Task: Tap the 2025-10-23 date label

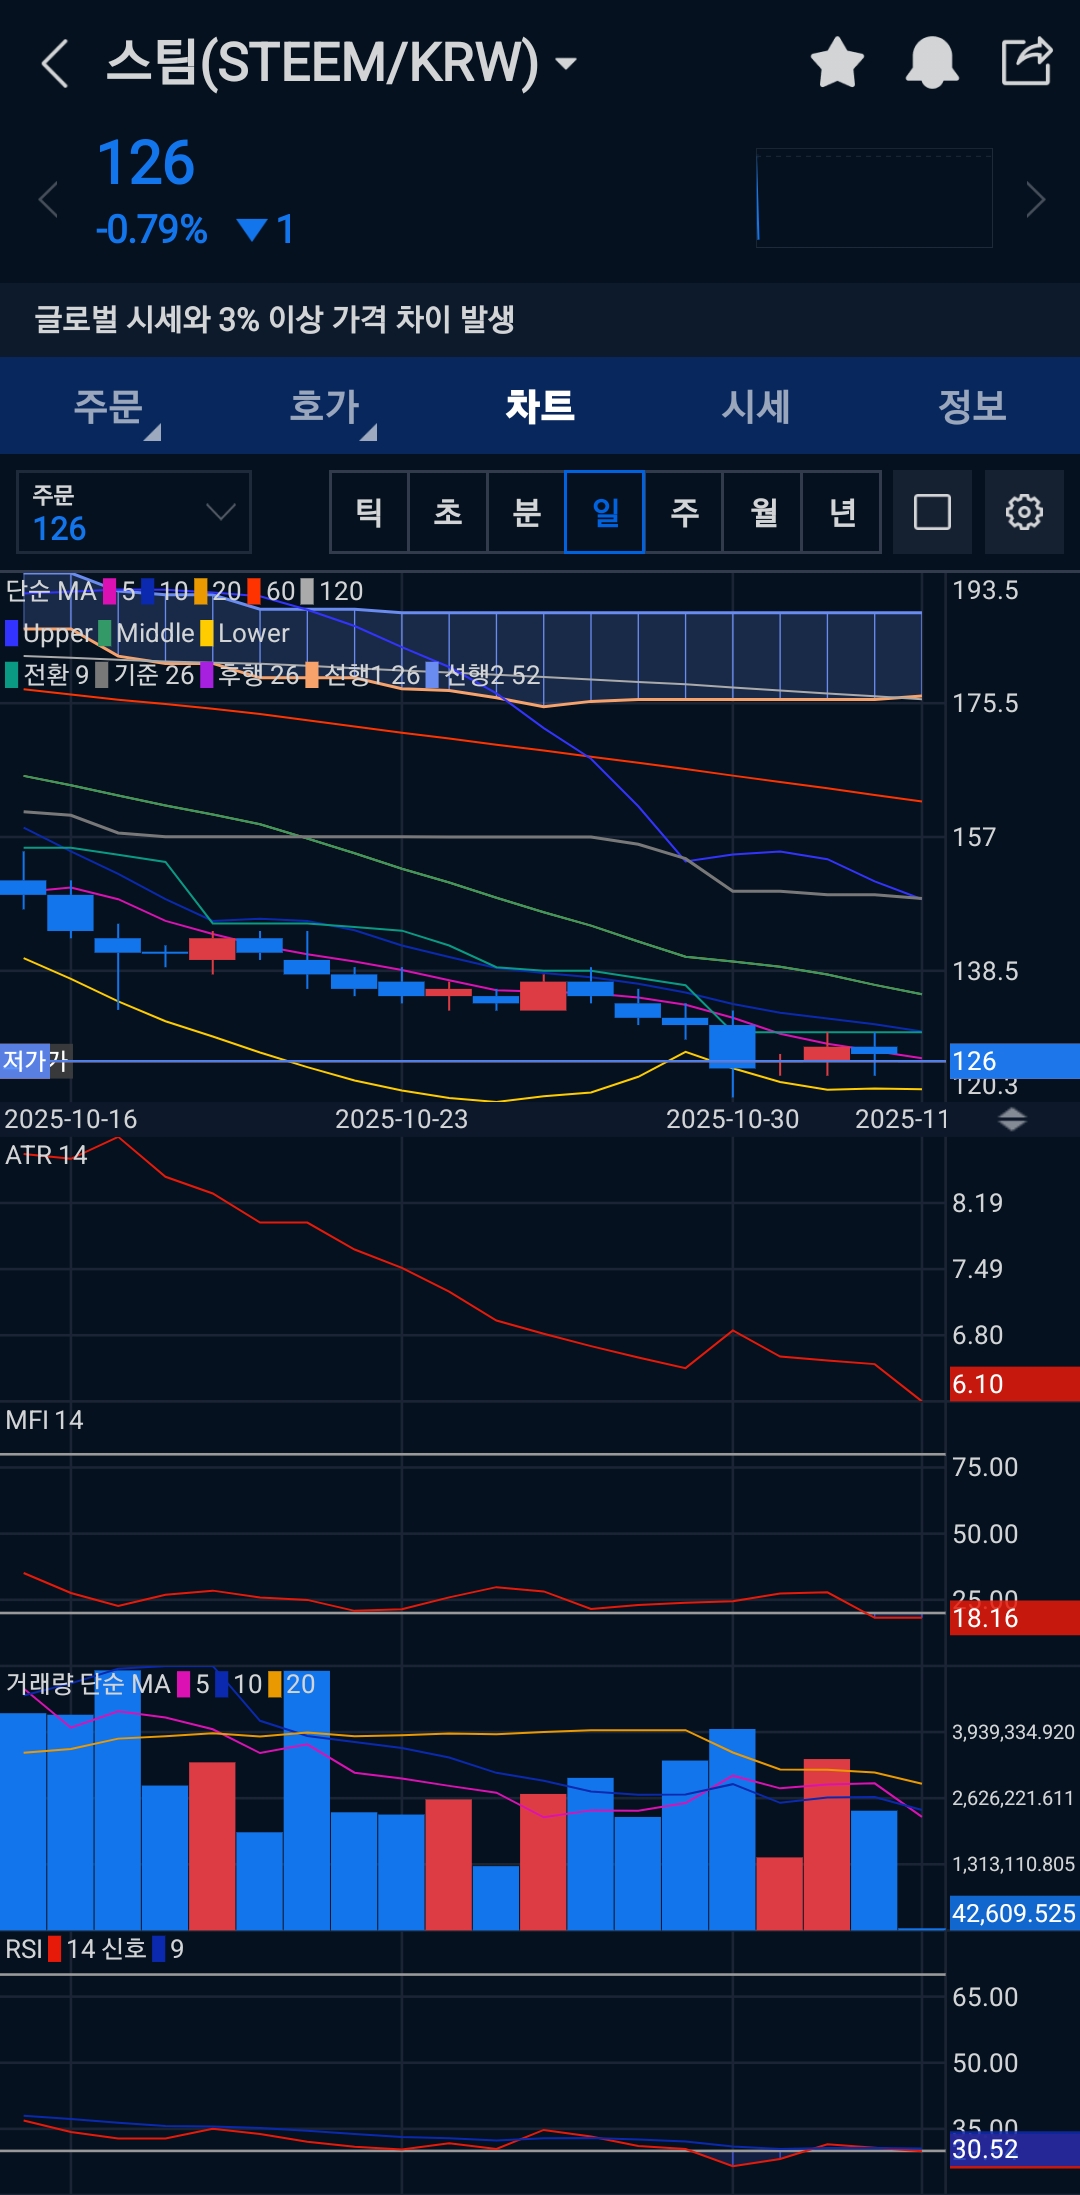Action: pos(401,1119)
